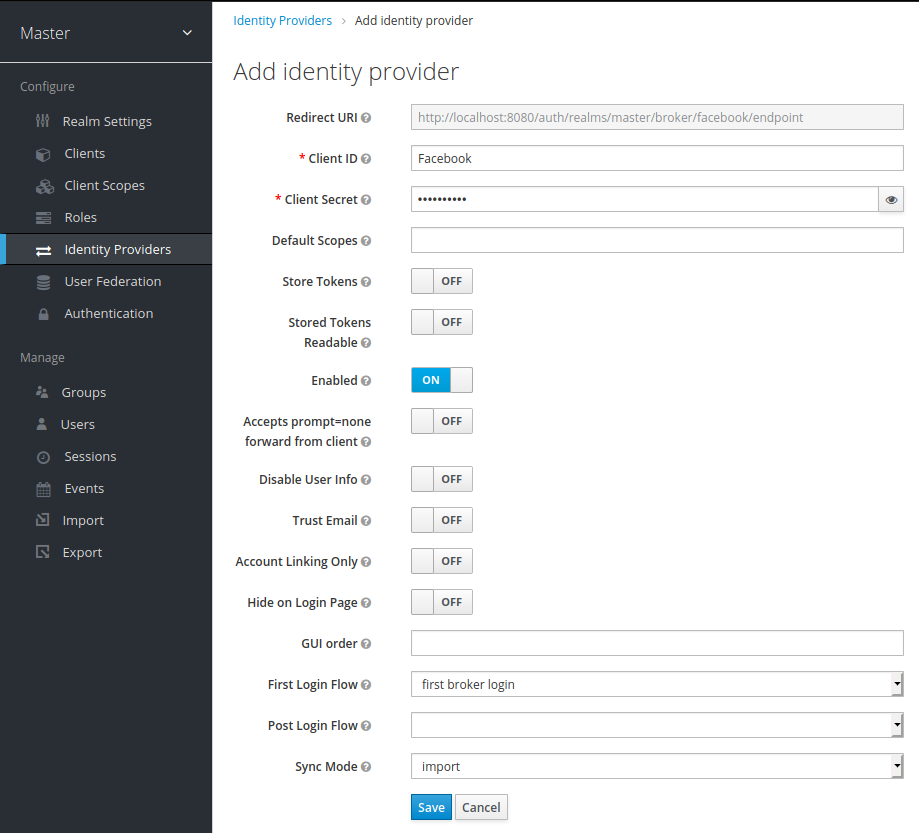
Task: Show help tooltip for Hide on Login Page
Action: coord(366,603)
